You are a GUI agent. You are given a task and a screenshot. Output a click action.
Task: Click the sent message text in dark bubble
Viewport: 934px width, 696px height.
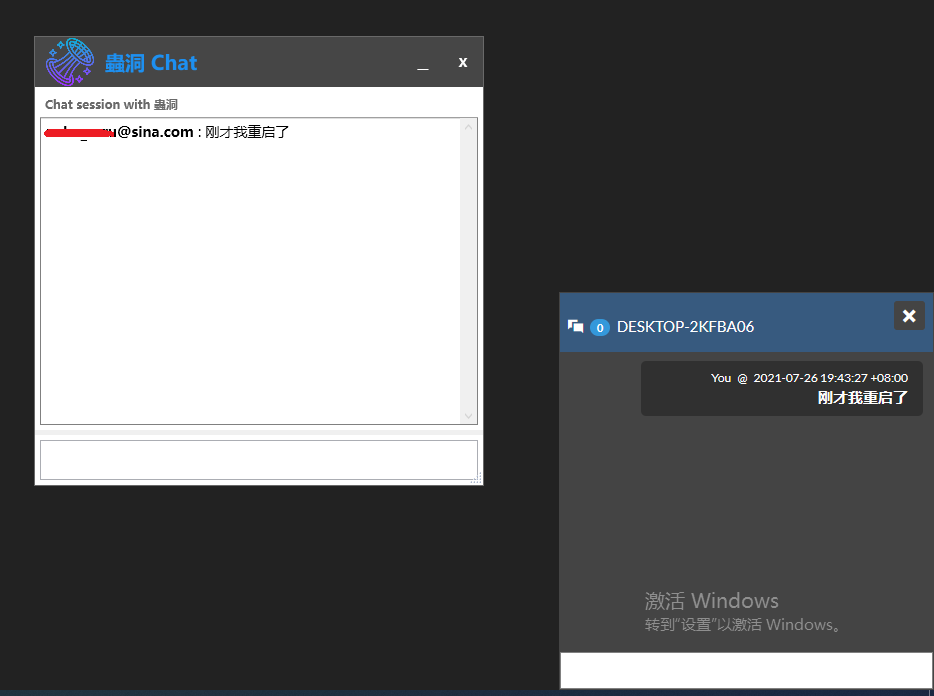pyautogui.click(x=862, y=398)
